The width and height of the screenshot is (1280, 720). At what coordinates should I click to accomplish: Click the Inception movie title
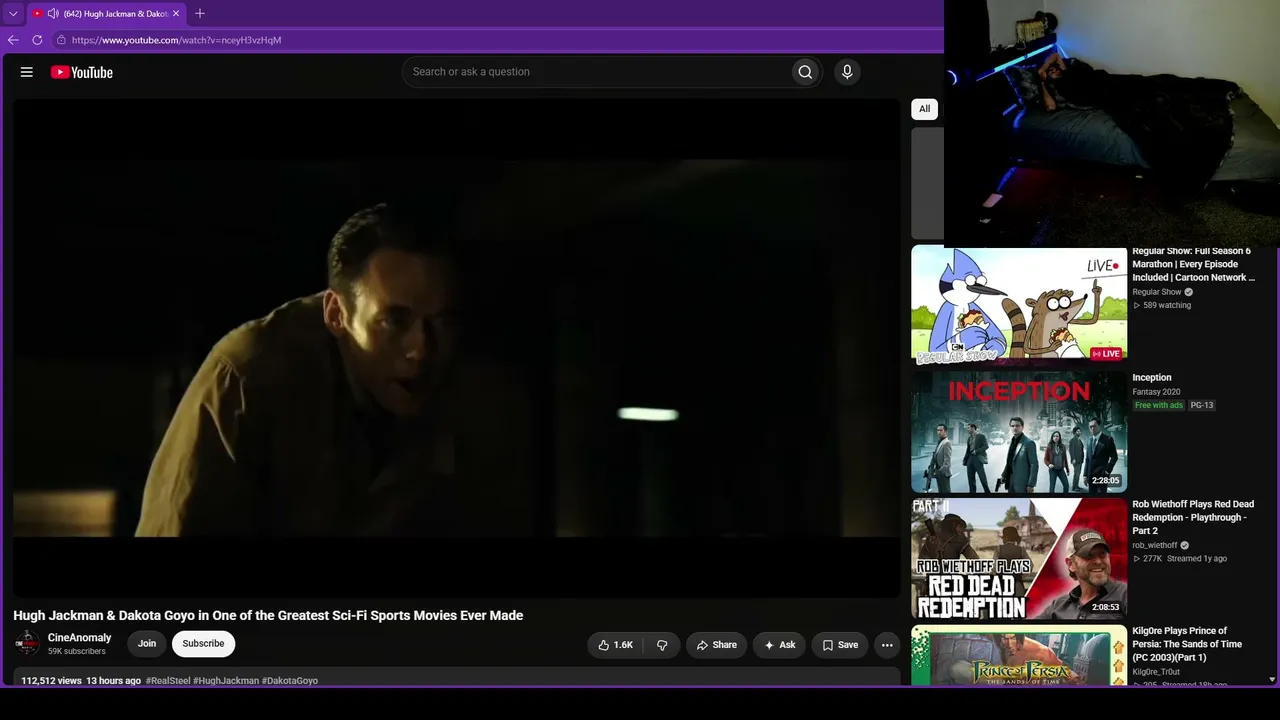click(1152, 378)
